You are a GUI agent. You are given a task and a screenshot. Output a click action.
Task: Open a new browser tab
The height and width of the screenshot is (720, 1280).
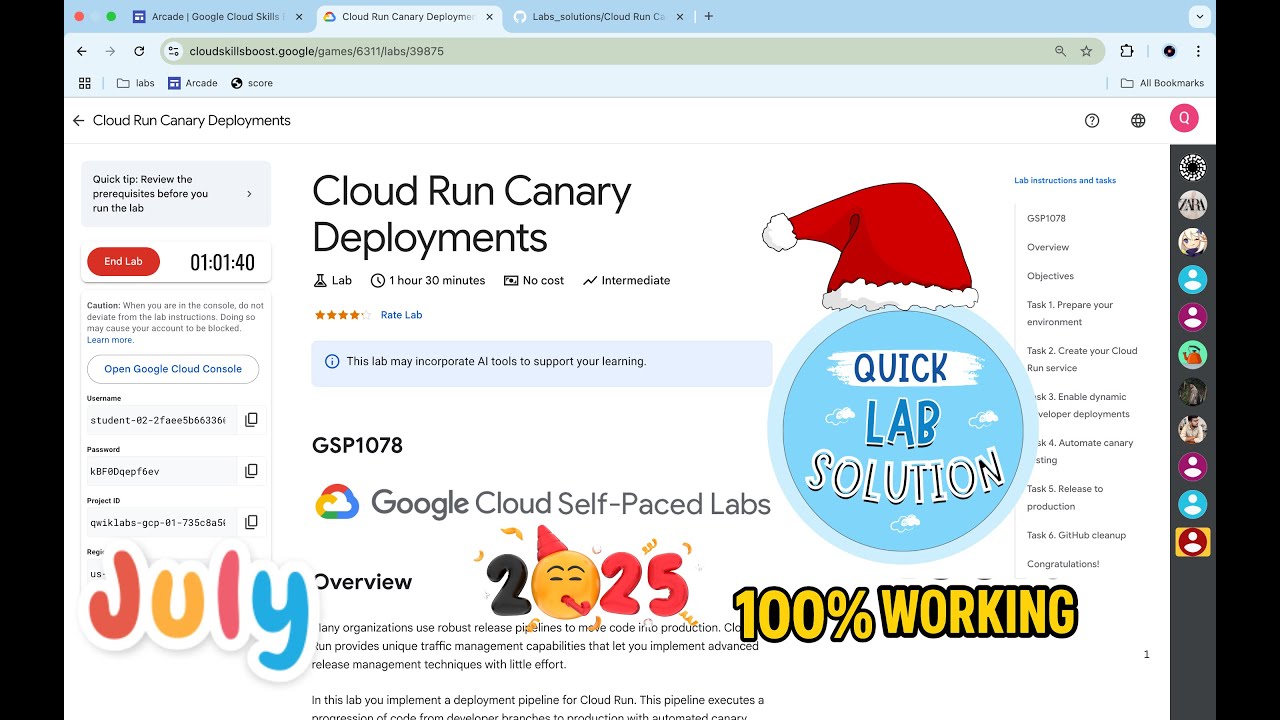pos(709,16)
